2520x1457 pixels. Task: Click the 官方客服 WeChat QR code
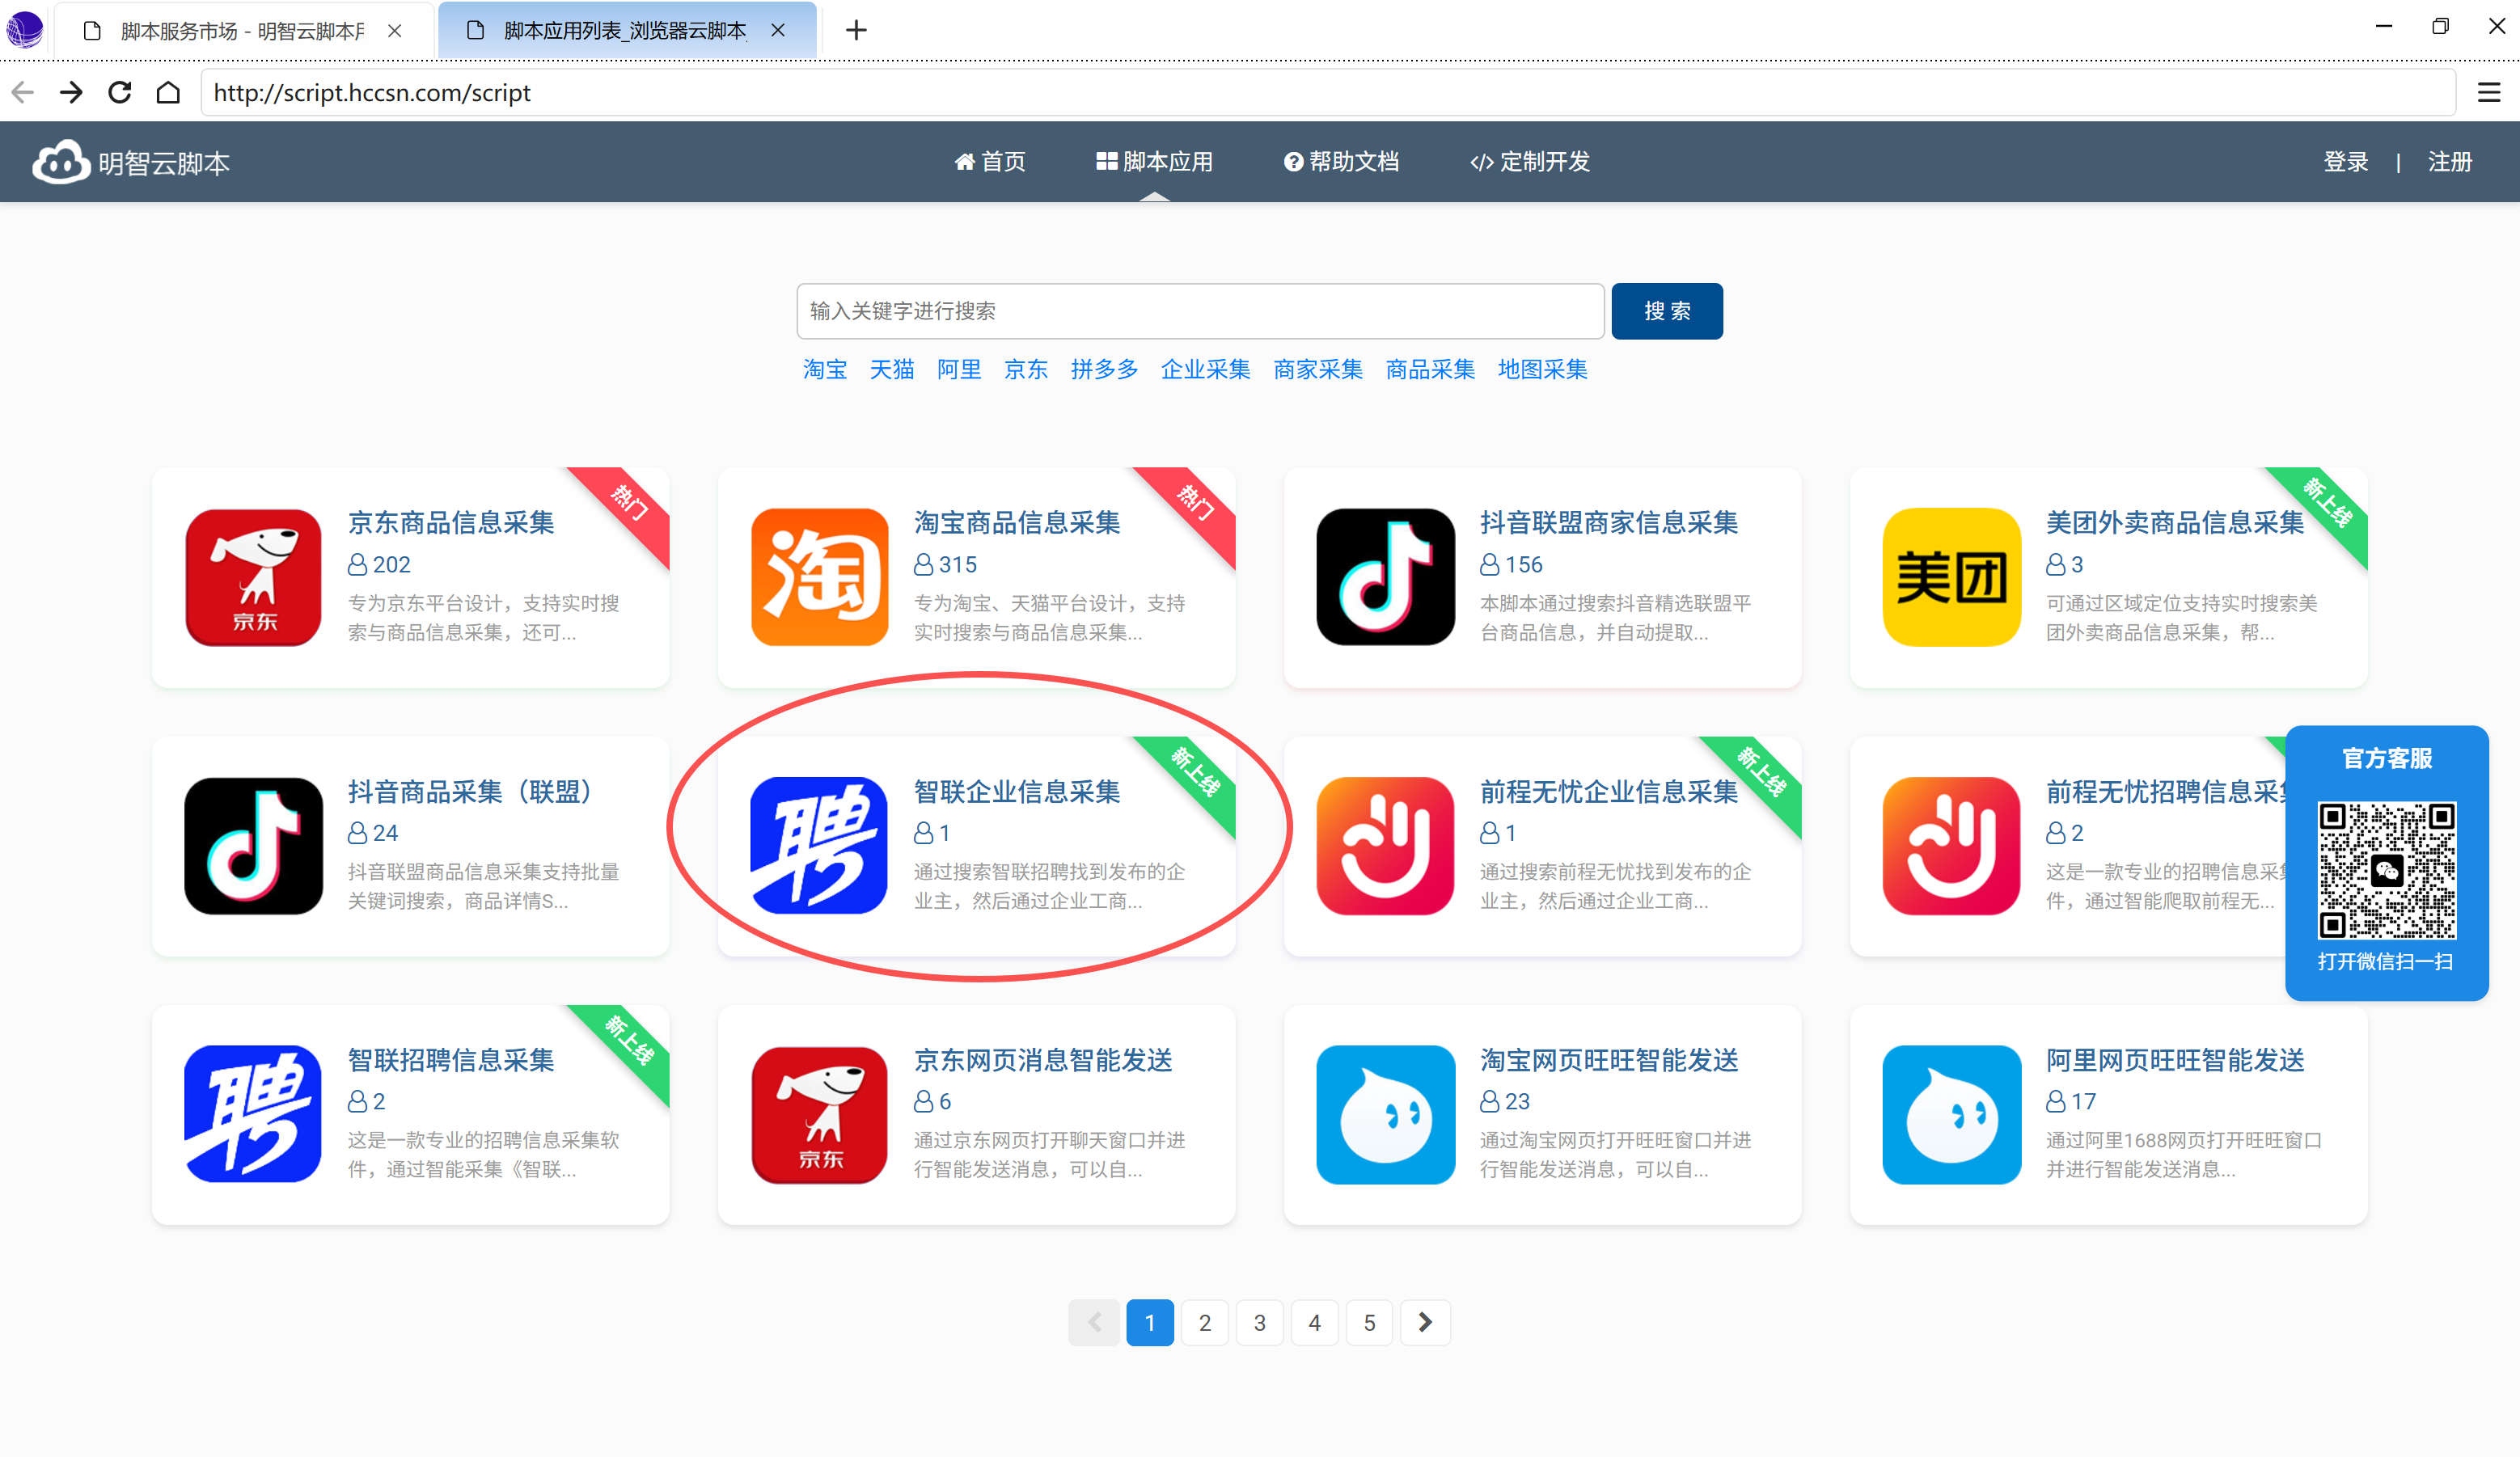(2386, 870)
